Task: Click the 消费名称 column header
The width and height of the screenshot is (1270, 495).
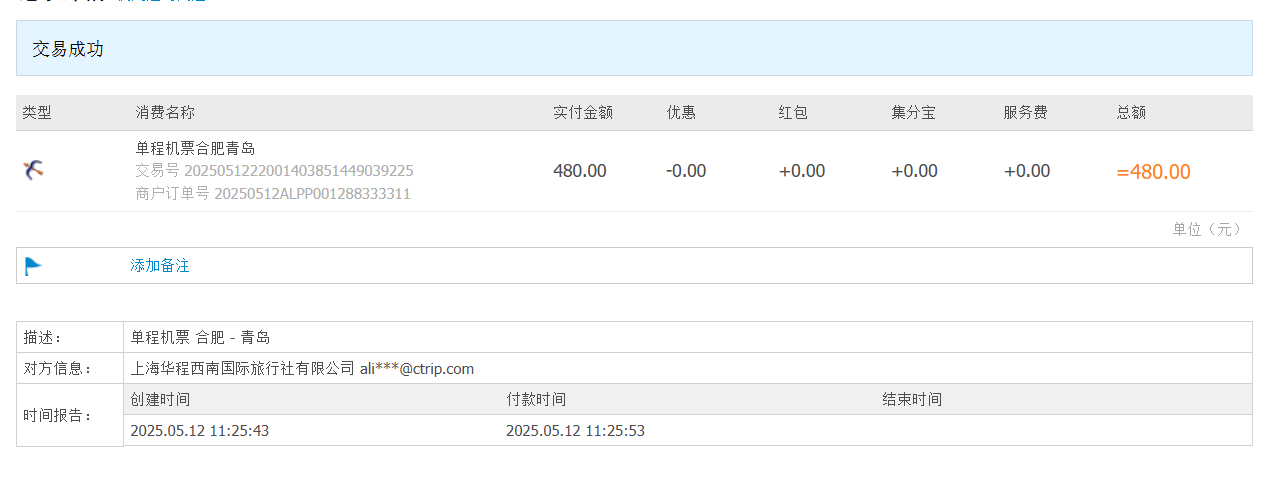Action: coord(165,113)
